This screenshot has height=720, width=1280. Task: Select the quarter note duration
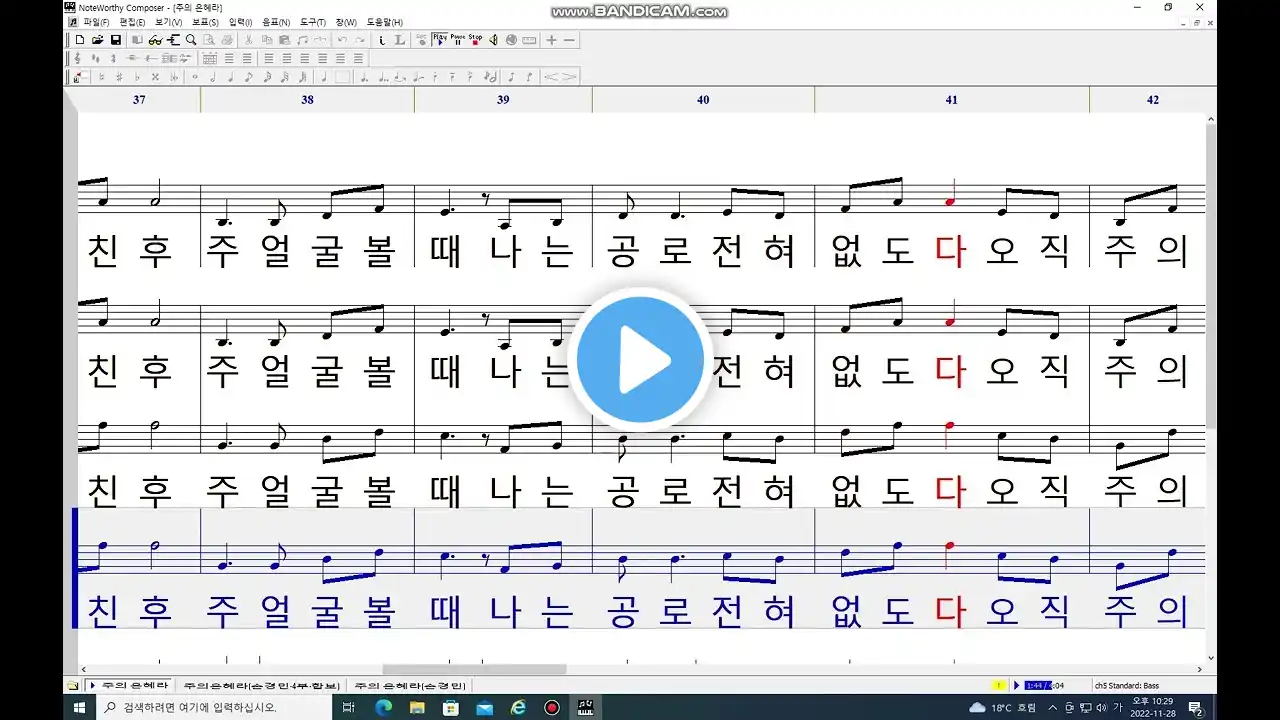(231, 77)
